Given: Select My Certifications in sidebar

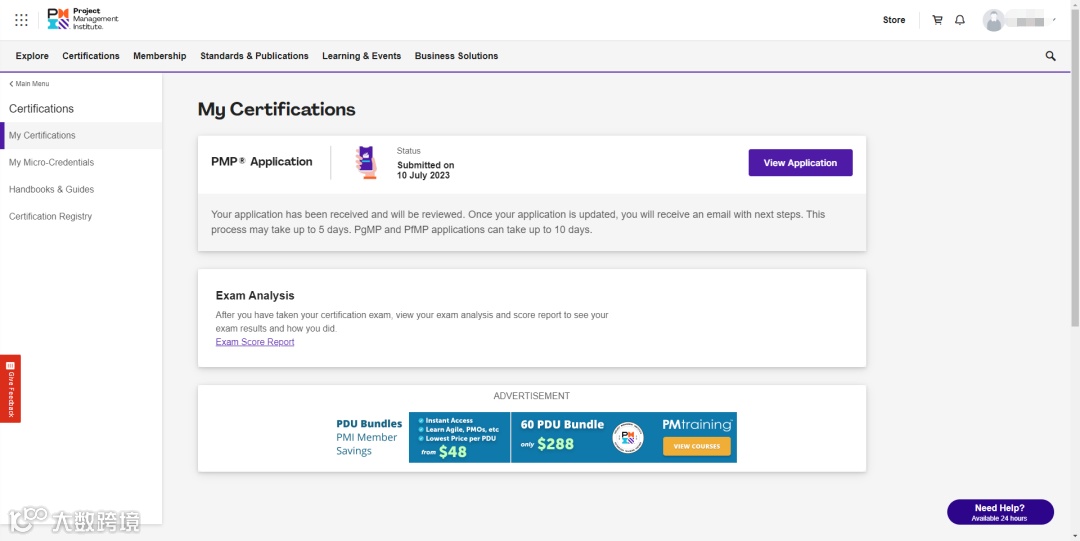Looking at the screenshot, I should click(81, 135).
